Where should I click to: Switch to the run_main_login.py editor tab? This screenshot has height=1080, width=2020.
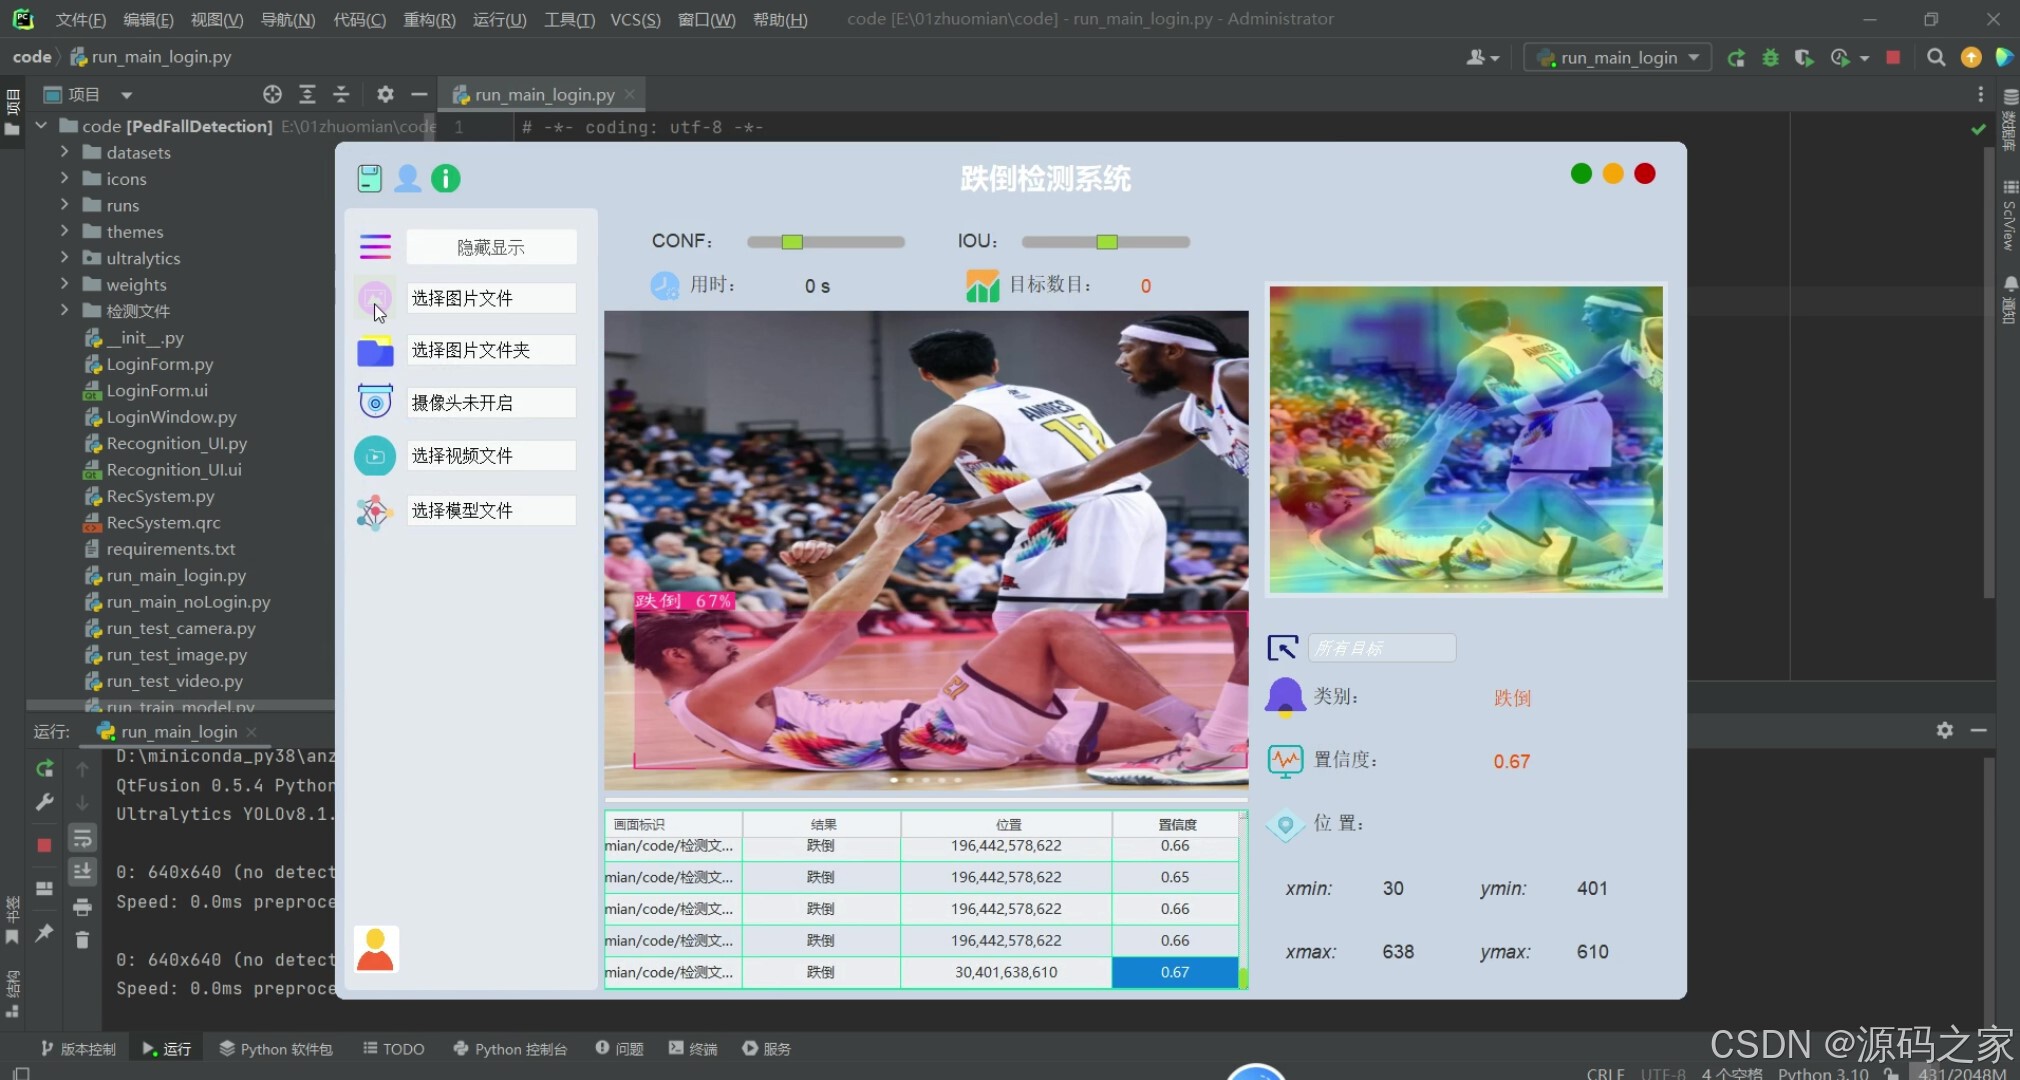coord(544,95)
